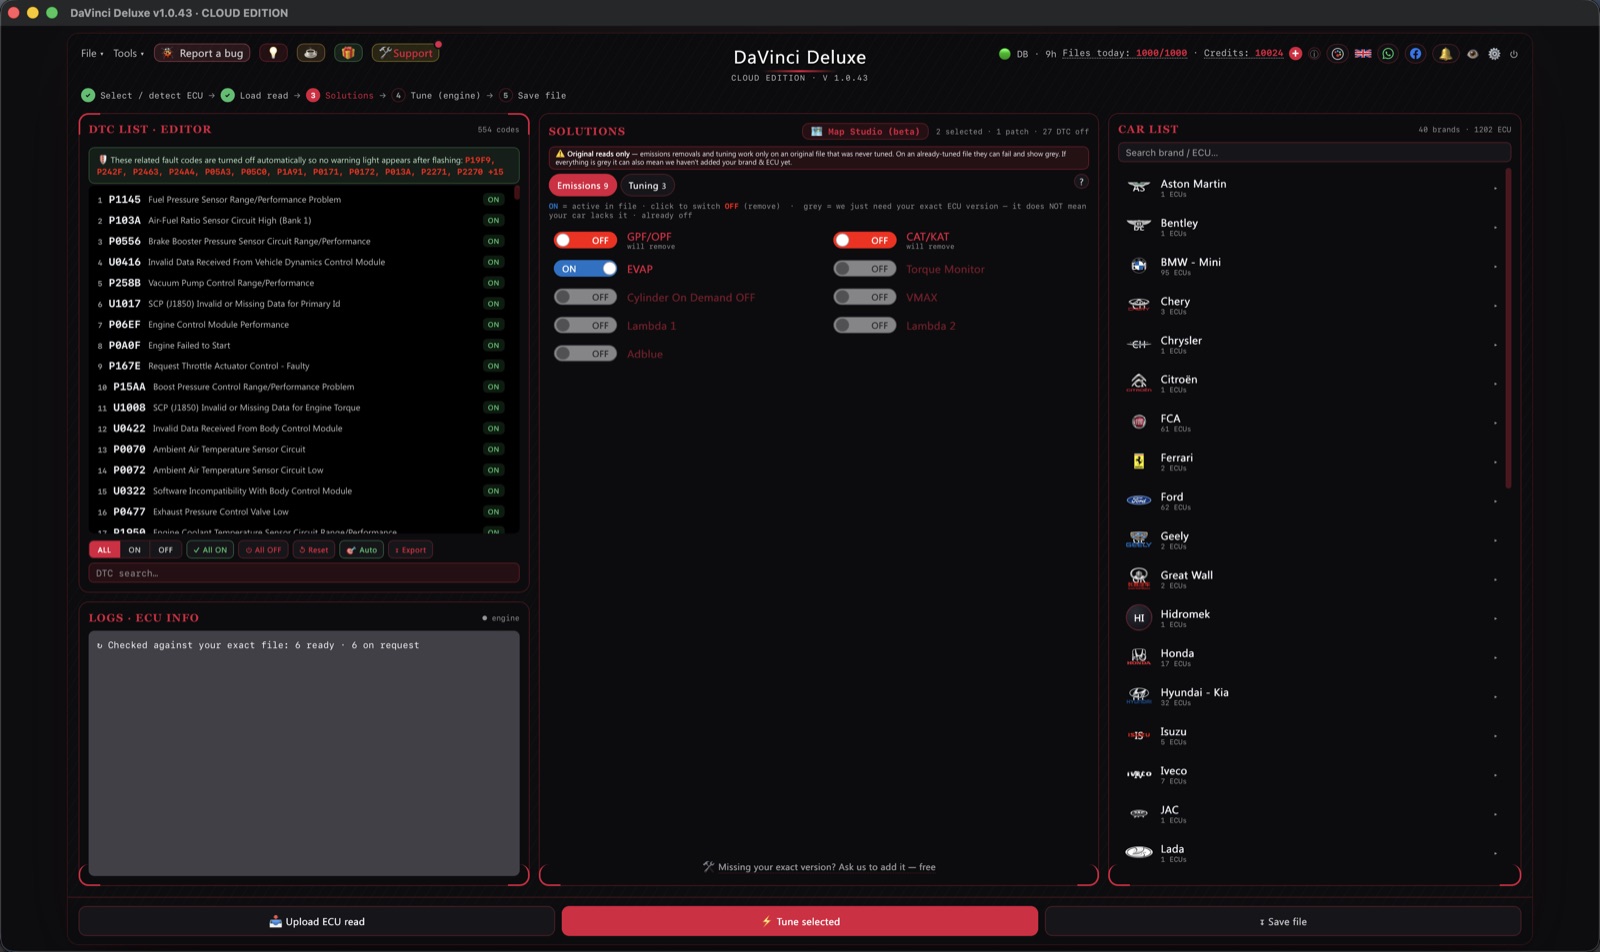Click the Report a bug button
The width and height of the screenshot is (1600, 952).
202,53
